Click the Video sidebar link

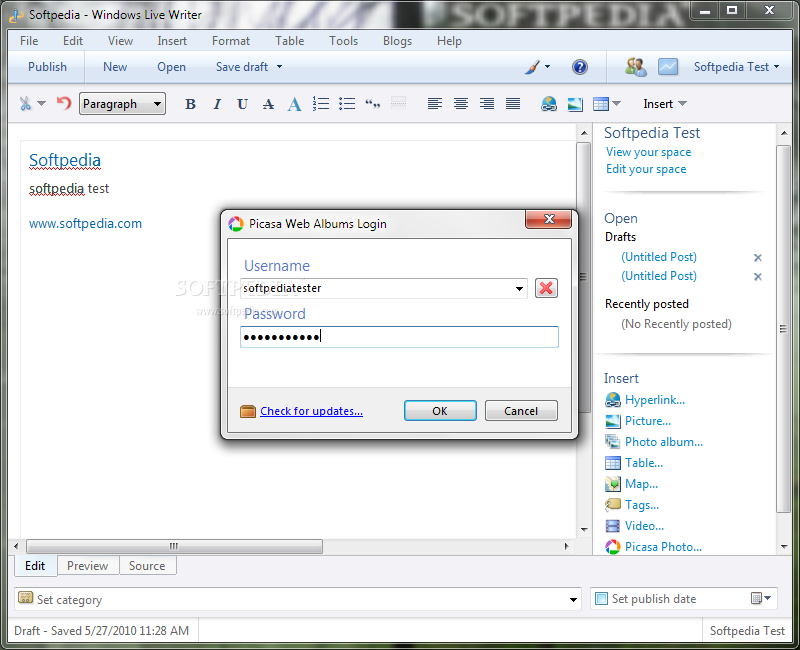click(x=644, y=526)
